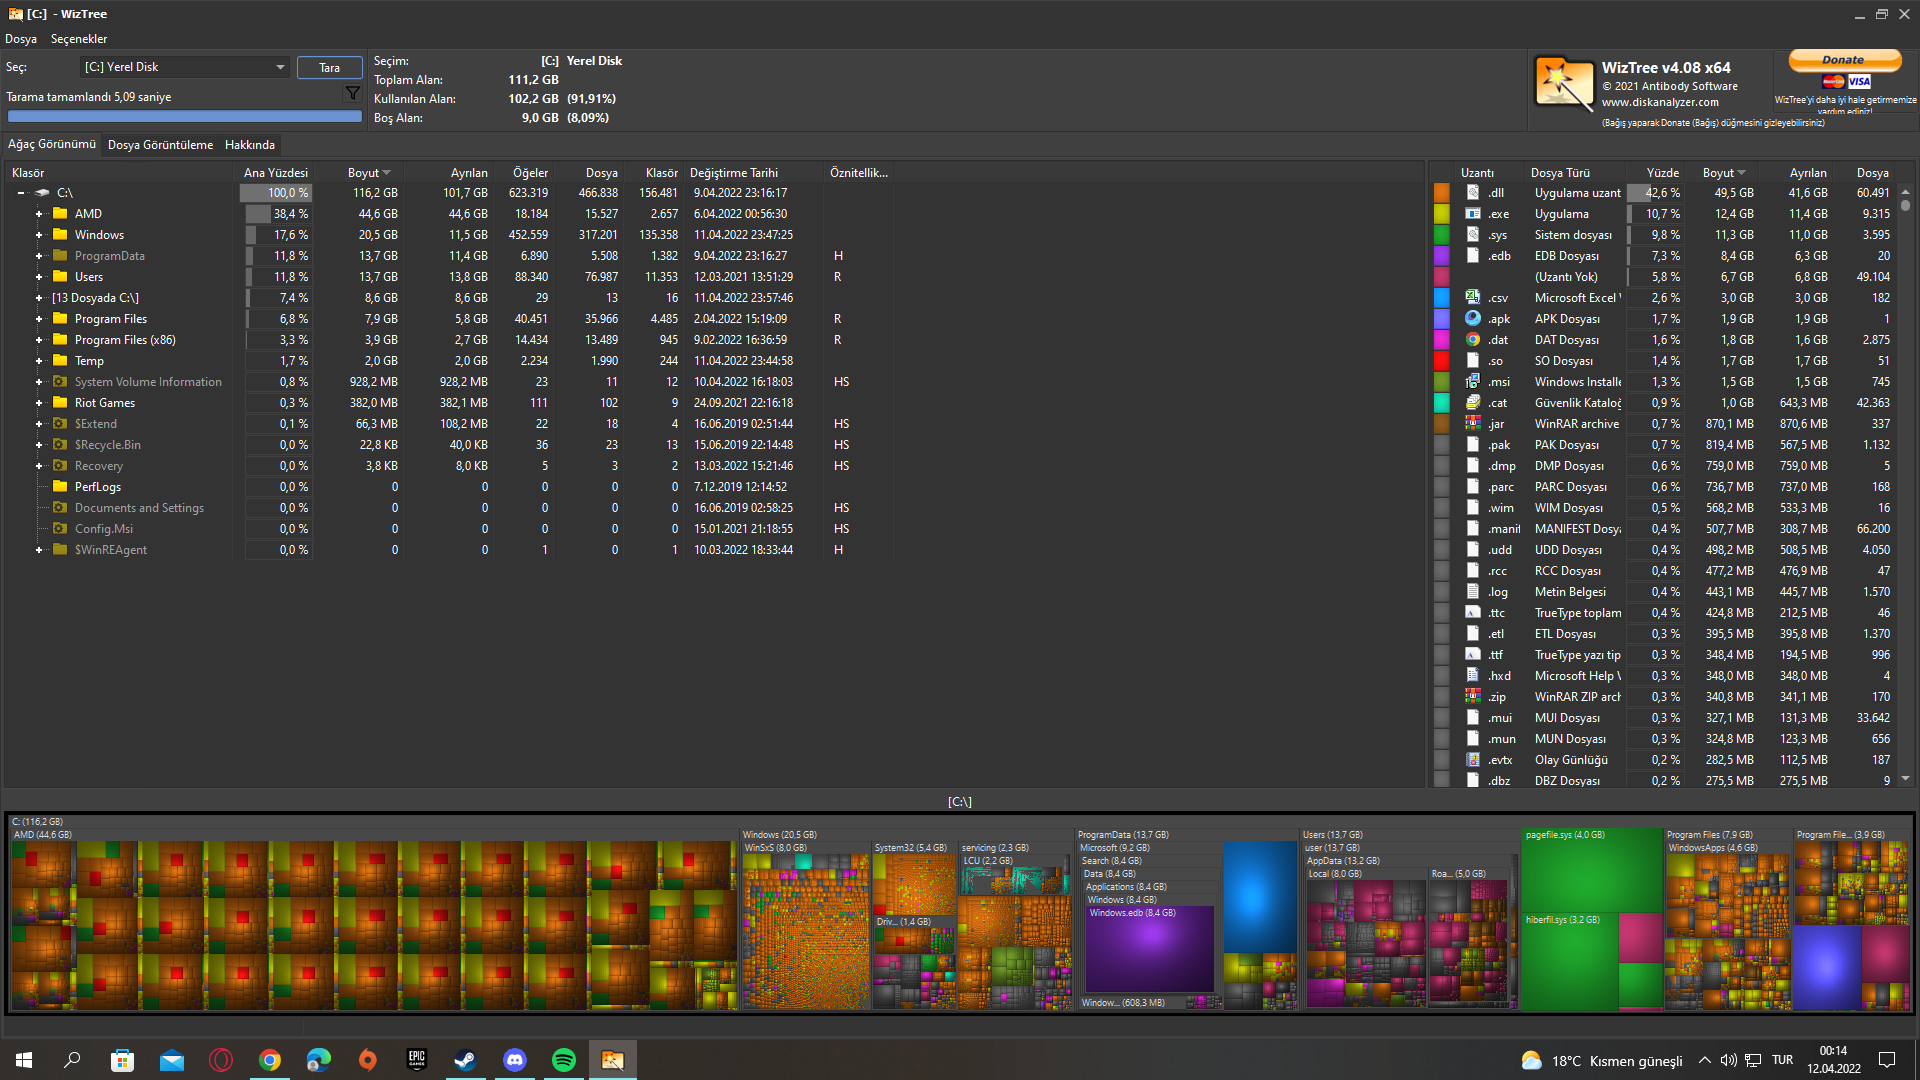The height and width of the screenshot is (1080, 1920).
Task: Click the Tara scan button
Action: (x=330, y=67)
